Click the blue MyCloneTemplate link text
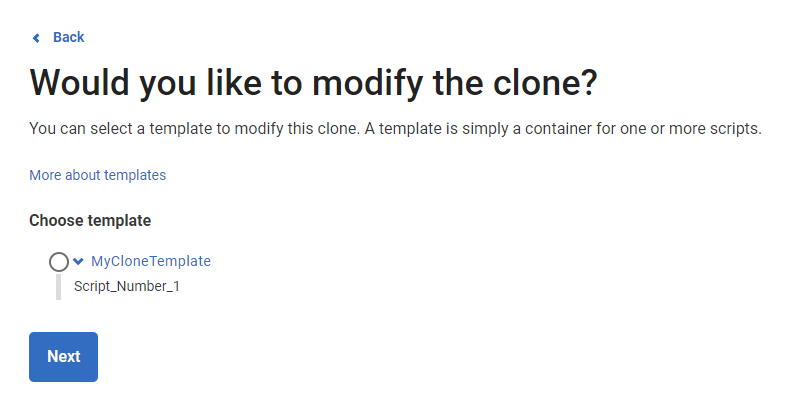This screenshot has height=407, width=790. pyautogui.click(x=151, y=261)
